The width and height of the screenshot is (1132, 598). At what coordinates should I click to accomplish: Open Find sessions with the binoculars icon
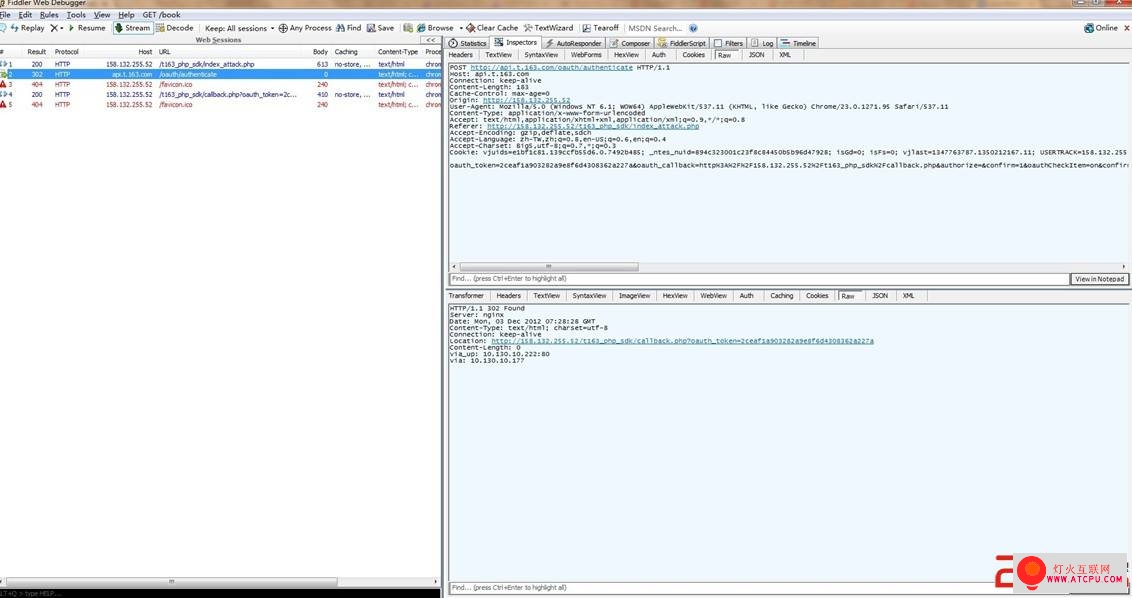(340, 28)
